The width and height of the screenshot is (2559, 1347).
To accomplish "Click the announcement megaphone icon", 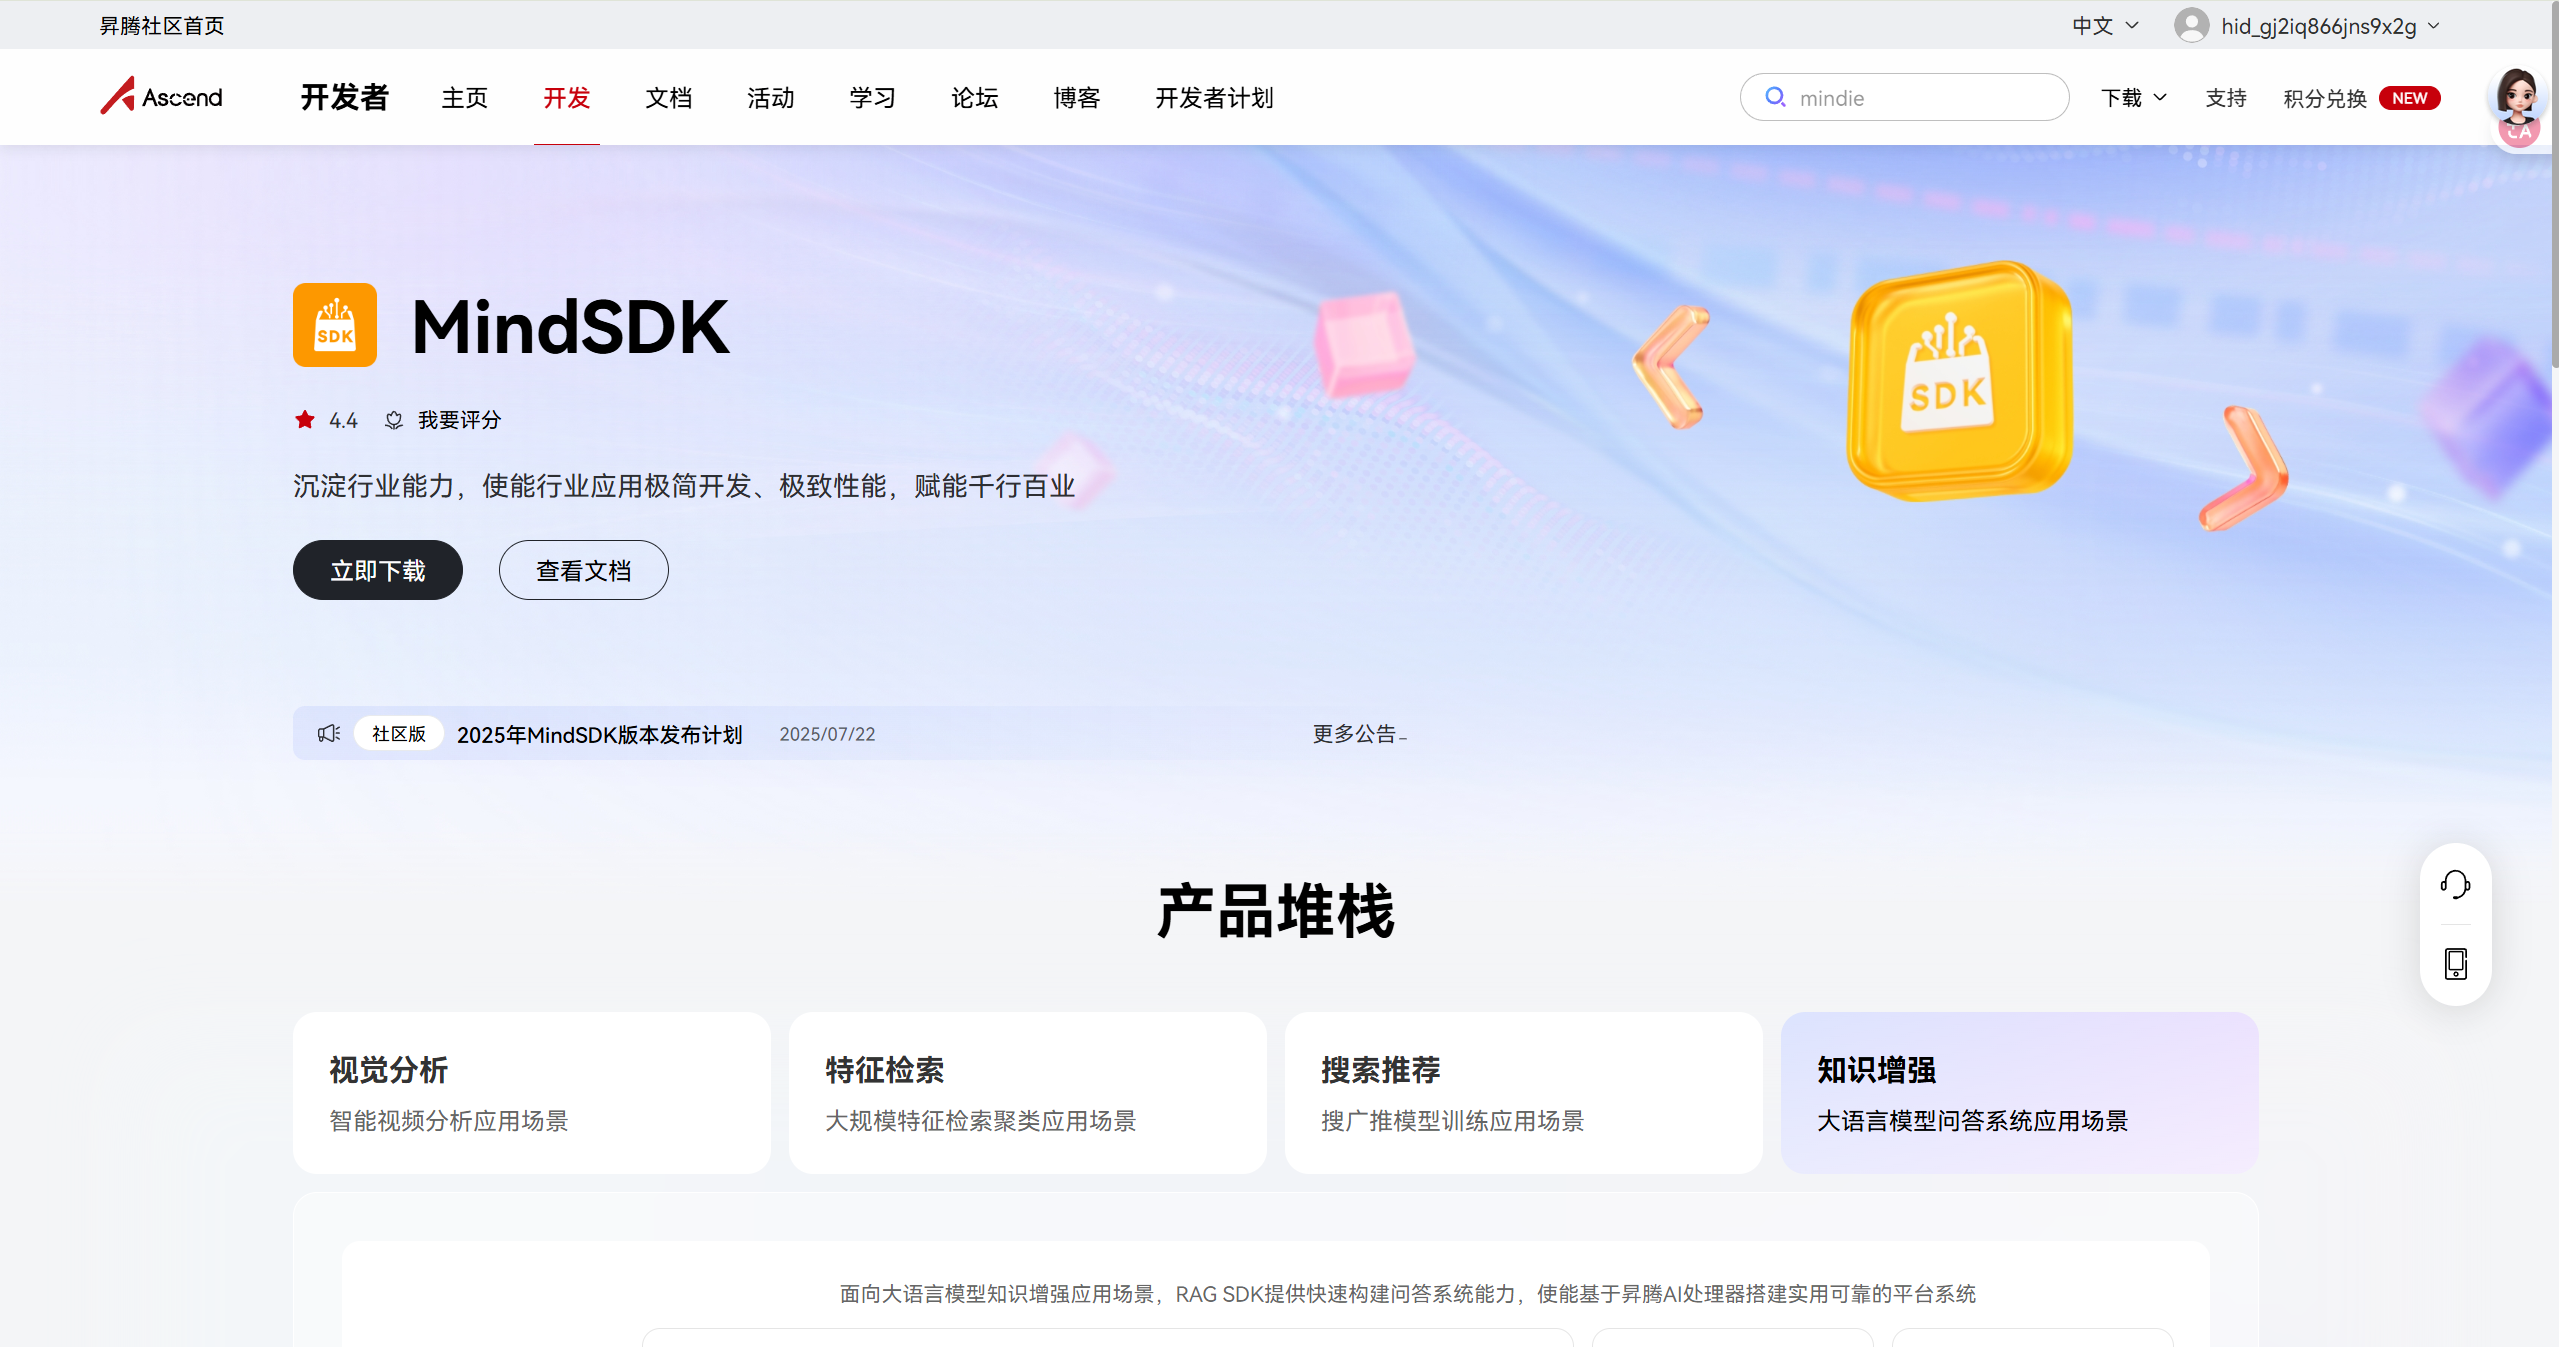I will click(x=329, y=734).
